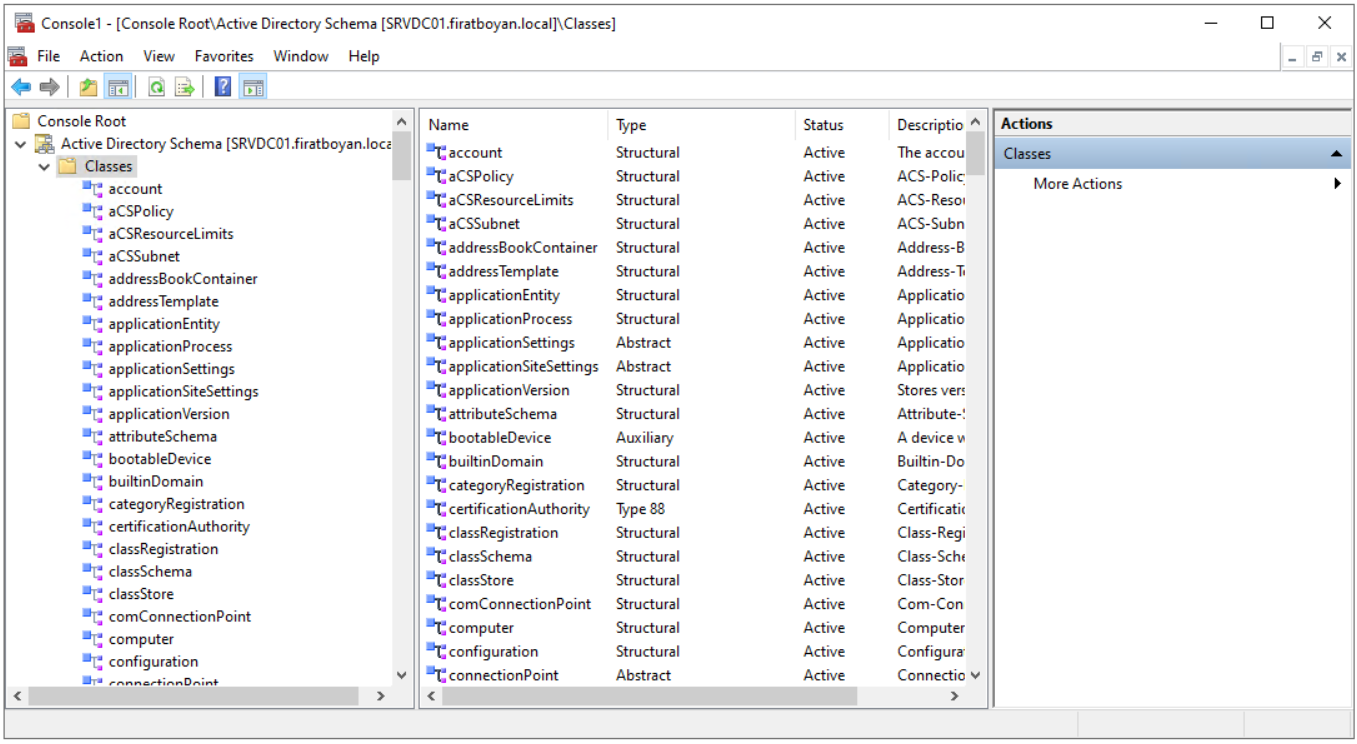Click the account class icon in tree
Screen dimensions: 1357x744
(x=93, y=189)
